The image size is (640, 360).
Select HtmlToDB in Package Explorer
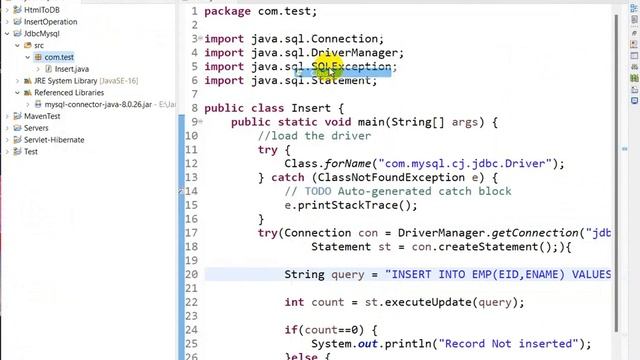pos(42,10)
